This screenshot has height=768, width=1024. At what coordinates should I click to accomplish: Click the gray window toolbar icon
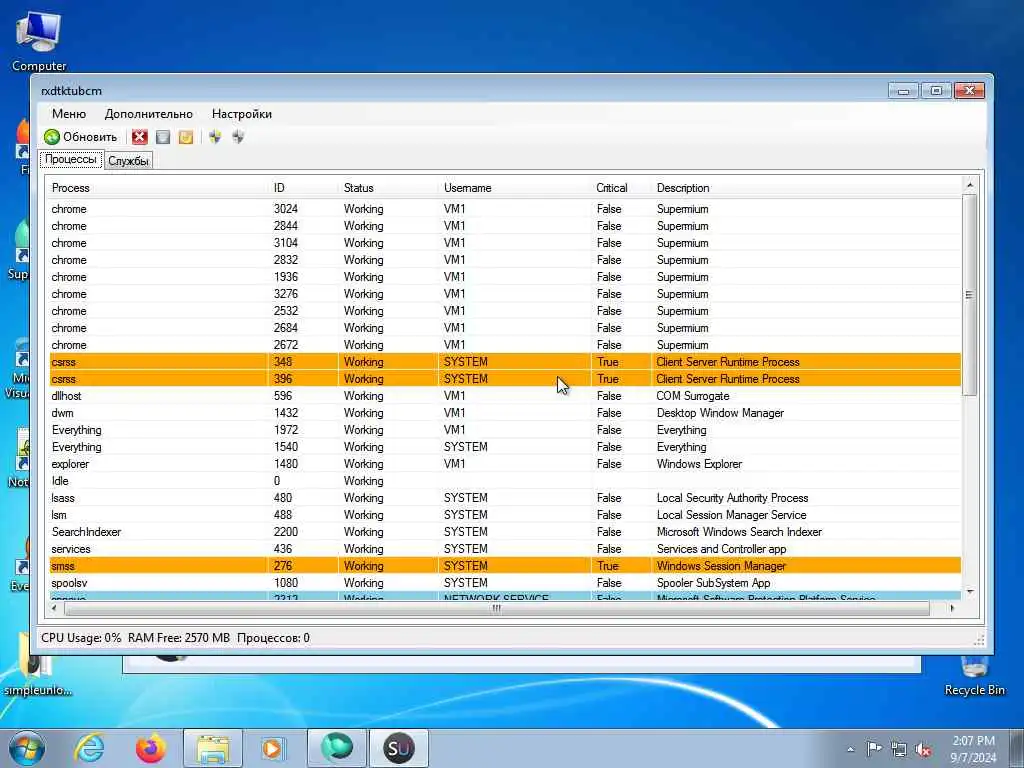163,136
